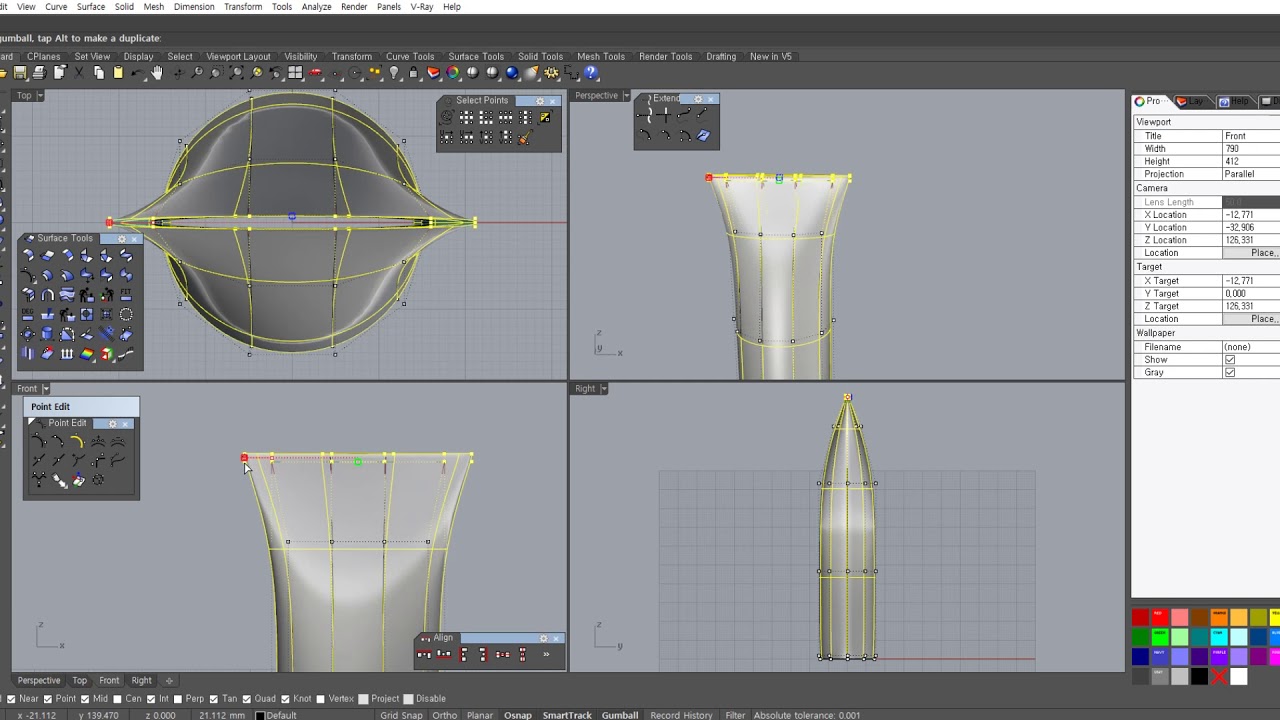Click the blue render sphere icon
1280x720 pixels.
[x=512, y=73]
